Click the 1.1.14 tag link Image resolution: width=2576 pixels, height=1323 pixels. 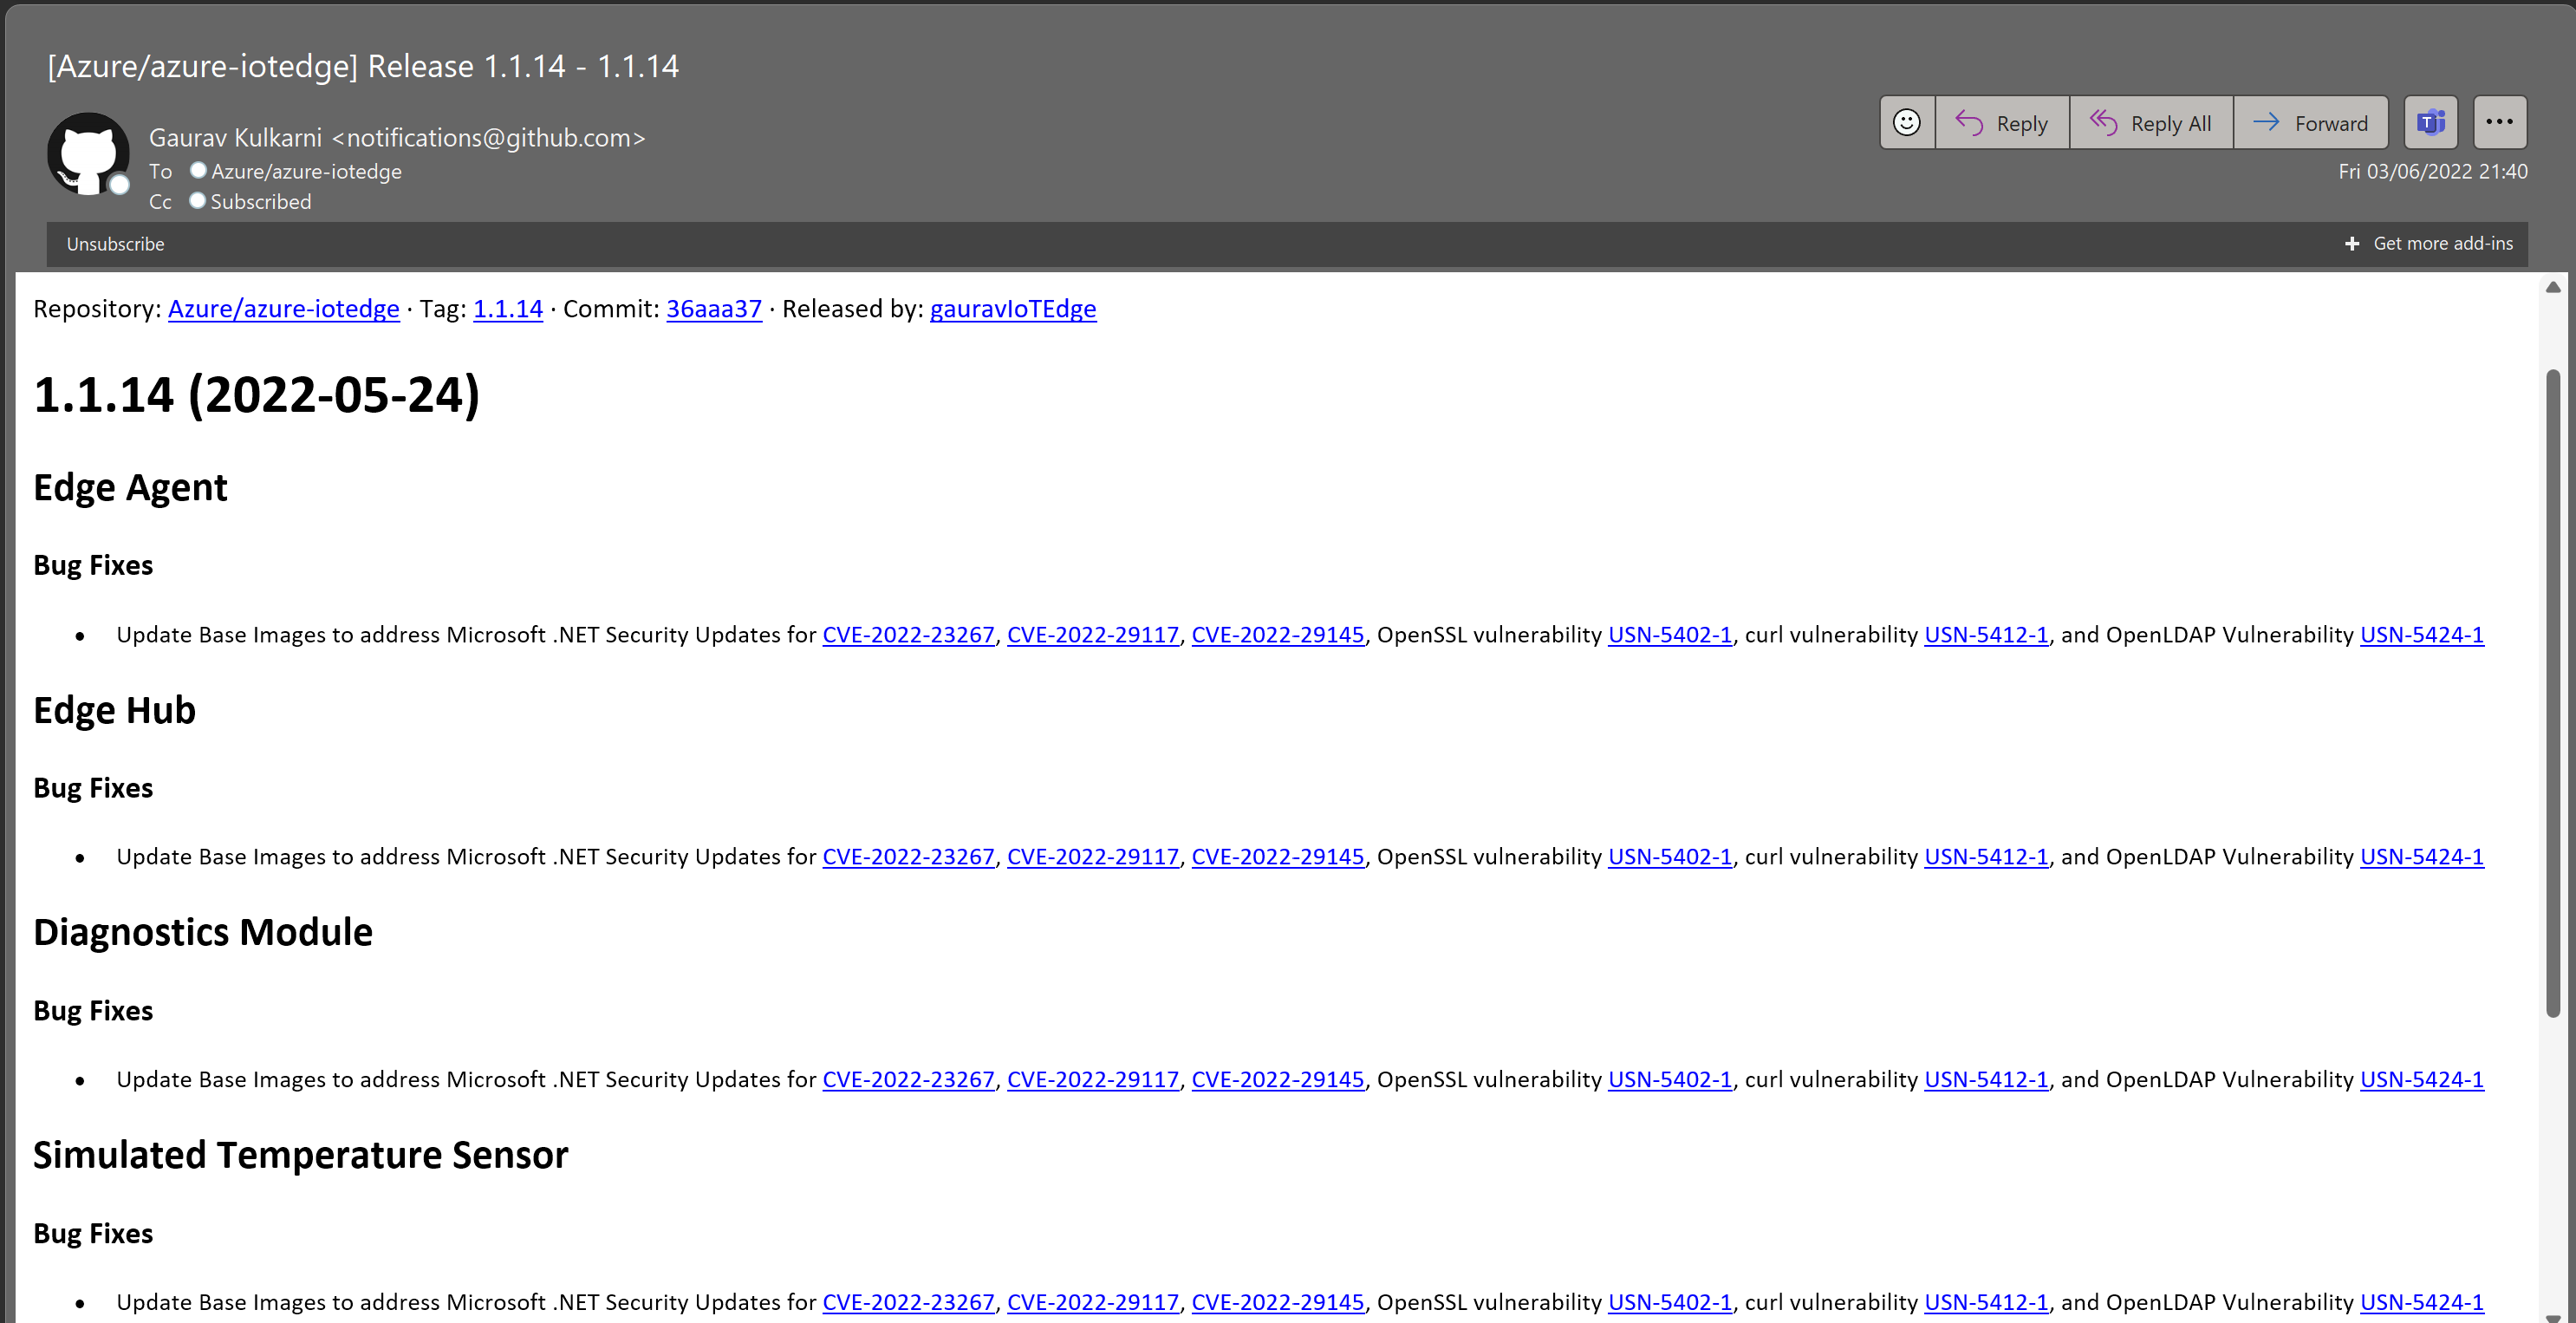pos(506,309)
